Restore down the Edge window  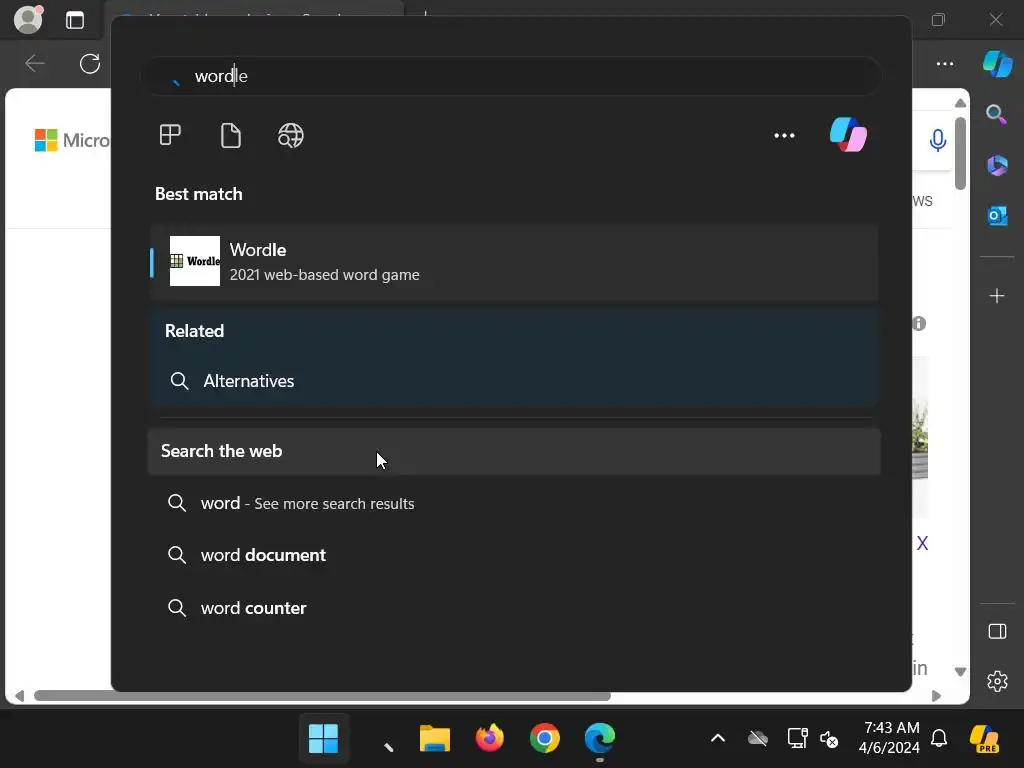click(x=938, y=20)
